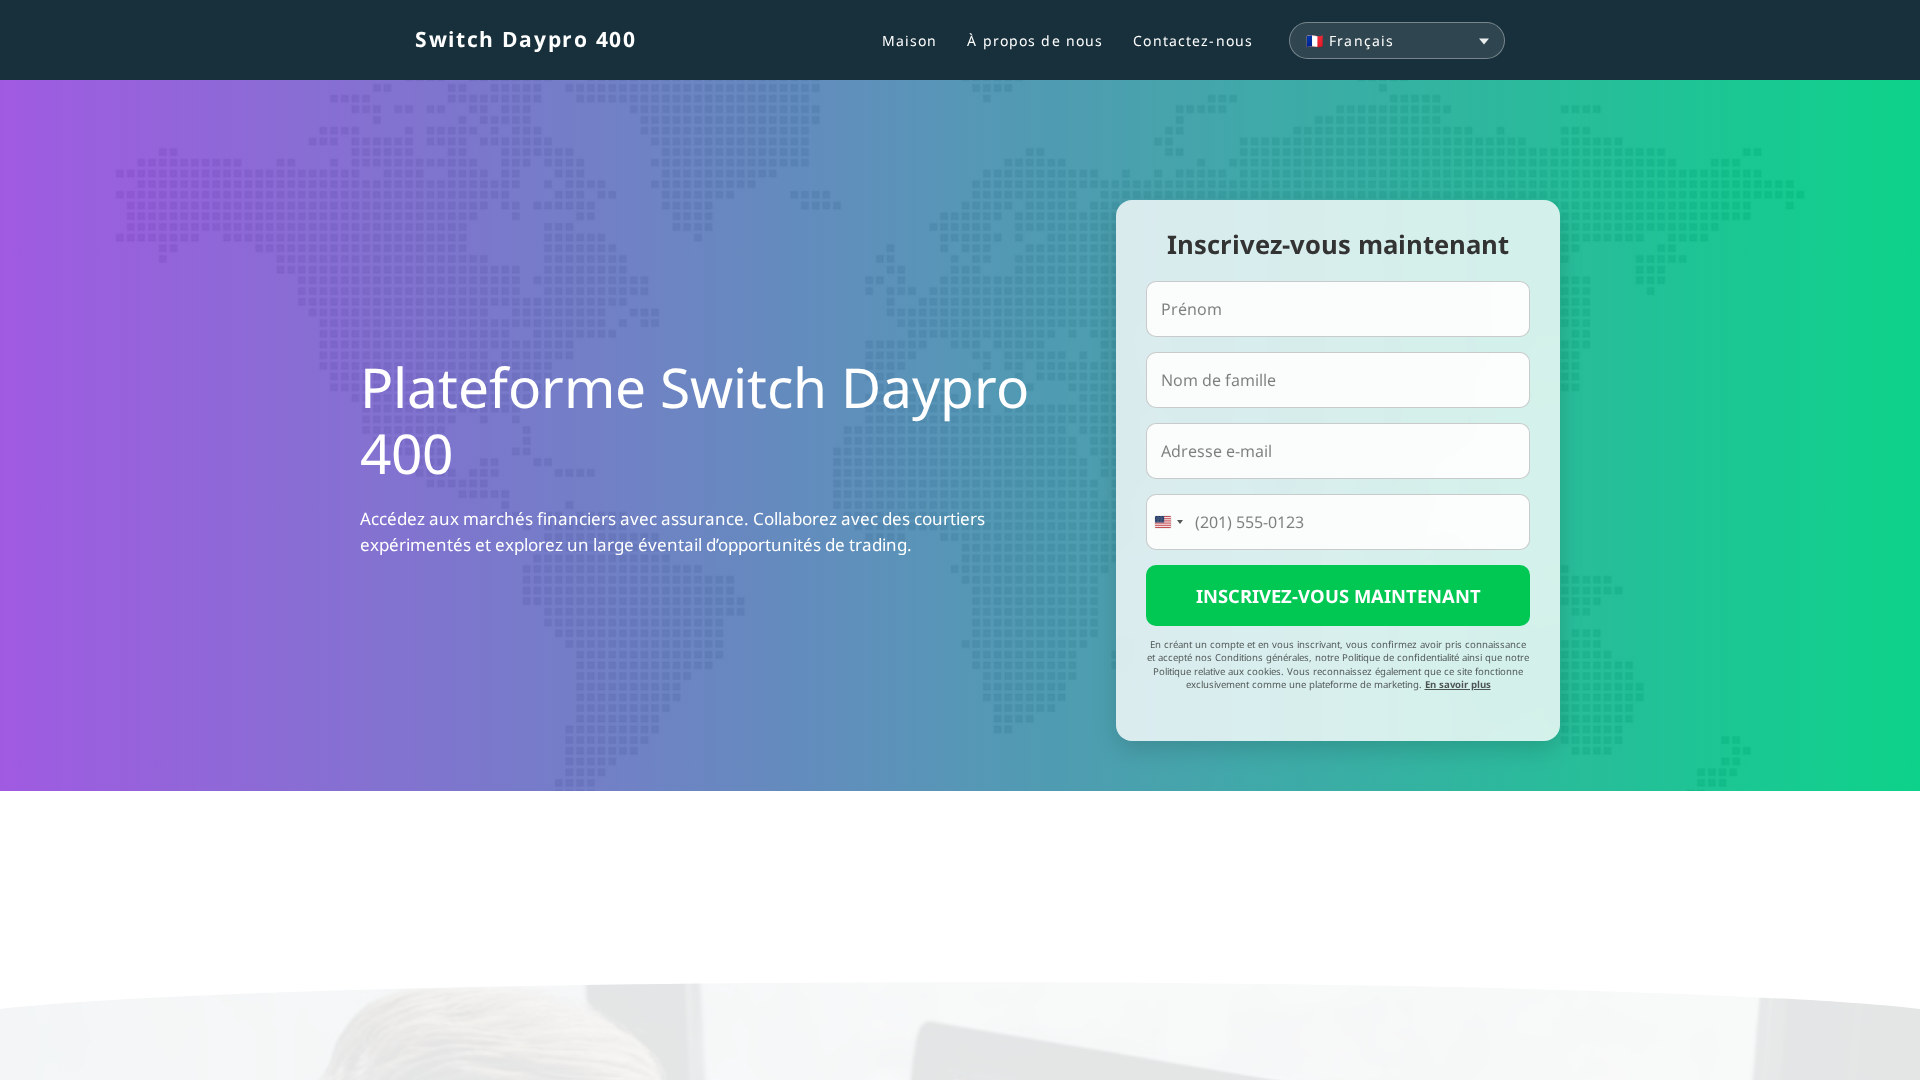This screenshot has width=1920, height=1080.
Task: Focus the Adresse e-mail input
Action: tap(1337, 451)
